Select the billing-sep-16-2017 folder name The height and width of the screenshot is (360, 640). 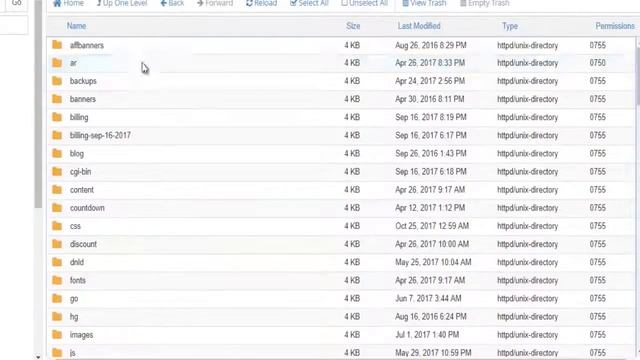(100, 136)
